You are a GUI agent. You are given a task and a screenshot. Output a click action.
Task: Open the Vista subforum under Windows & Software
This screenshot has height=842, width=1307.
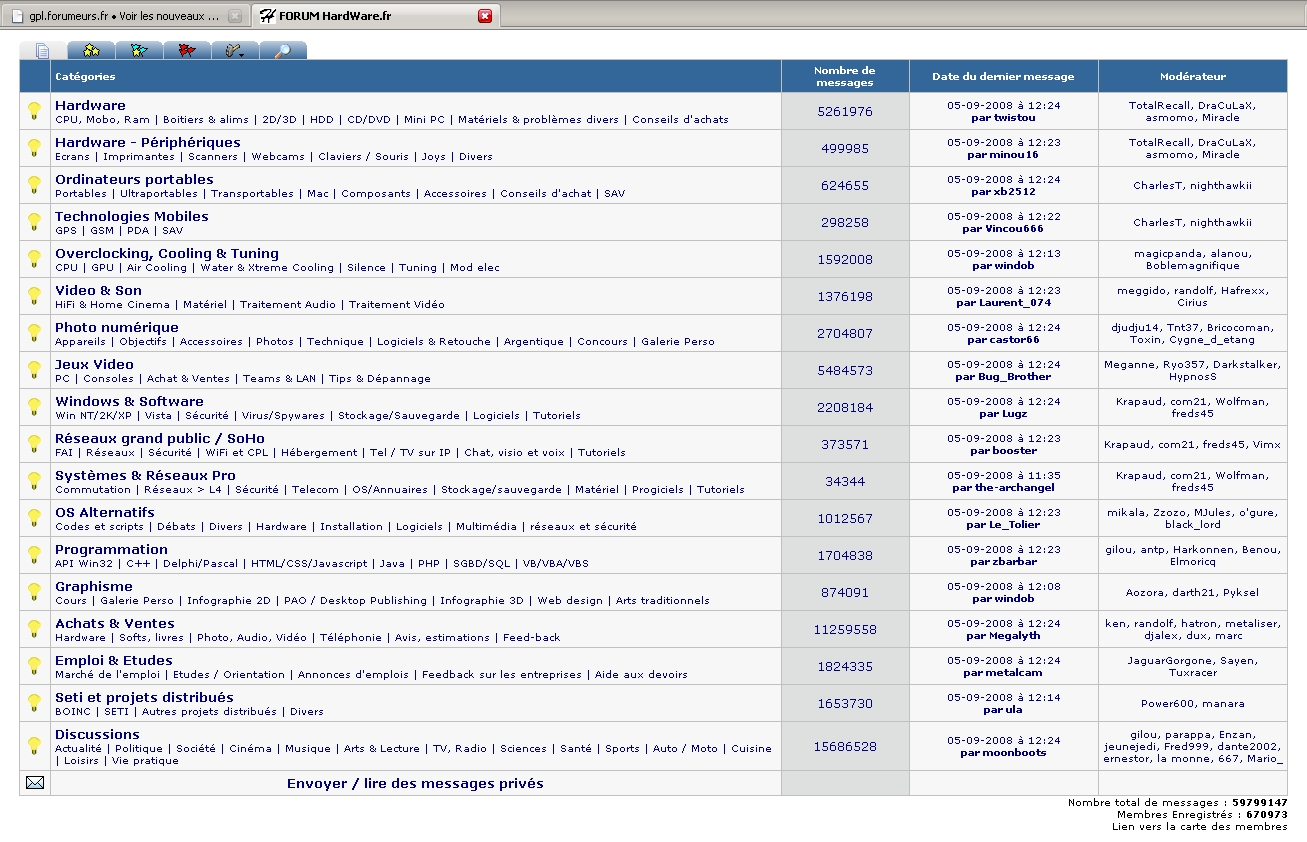158,415
